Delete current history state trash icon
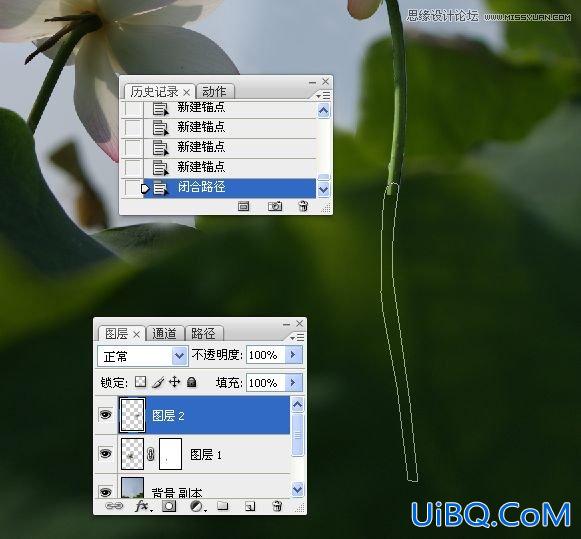 click(303, 206)
